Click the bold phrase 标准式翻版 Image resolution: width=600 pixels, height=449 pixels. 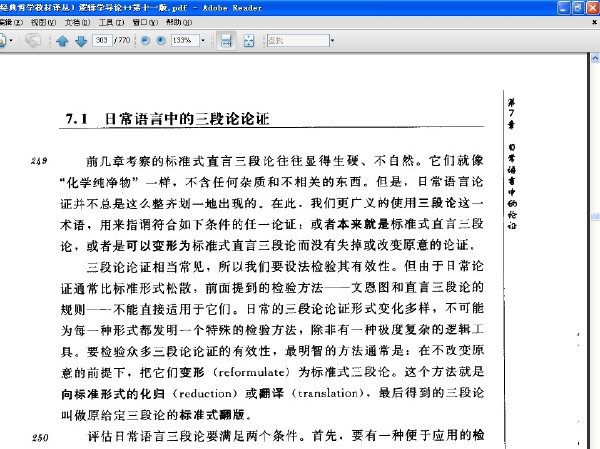click(211, 415)
